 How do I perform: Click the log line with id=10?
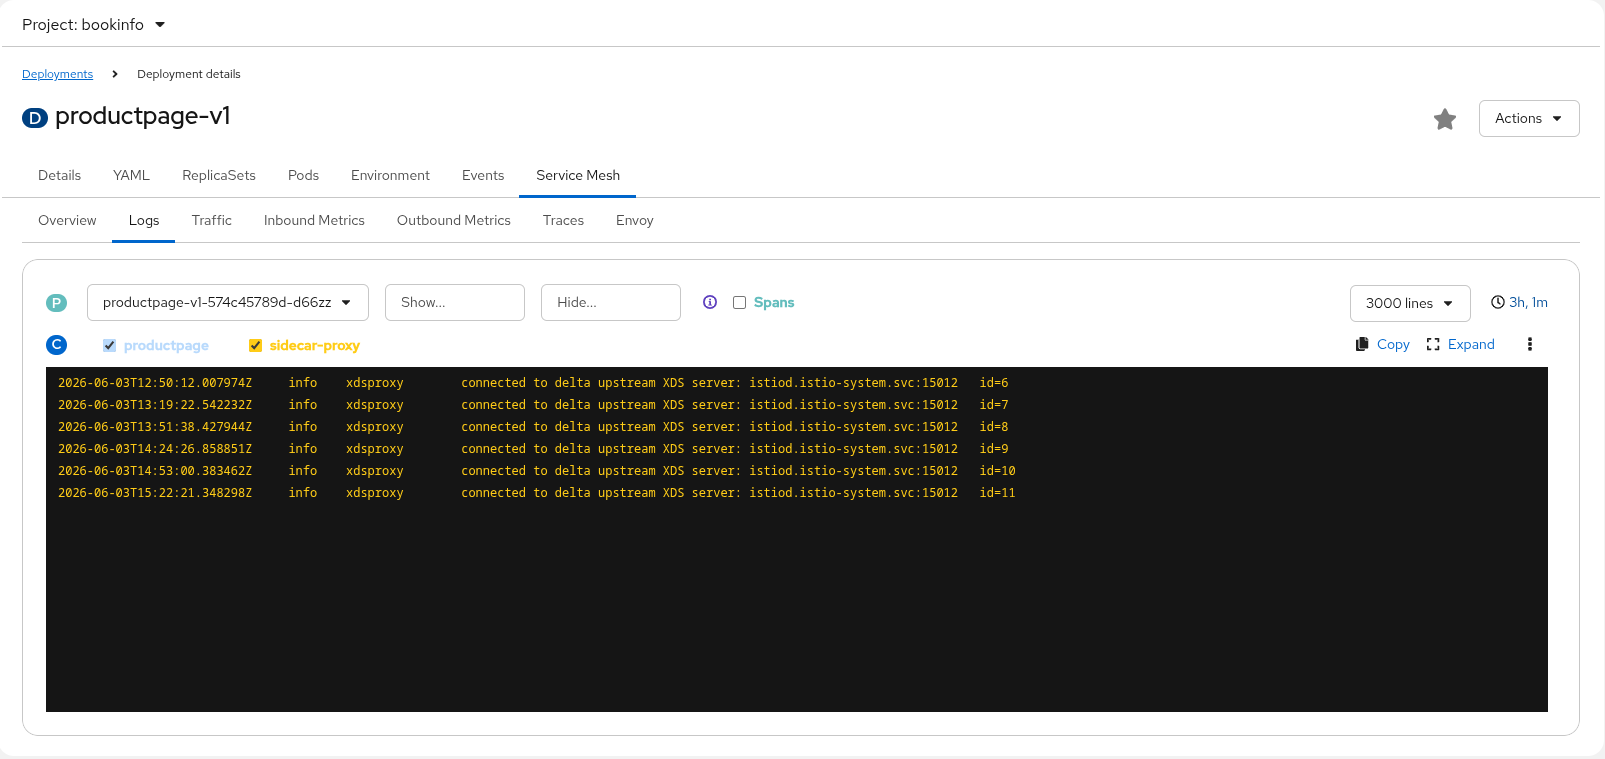[537, 471]
